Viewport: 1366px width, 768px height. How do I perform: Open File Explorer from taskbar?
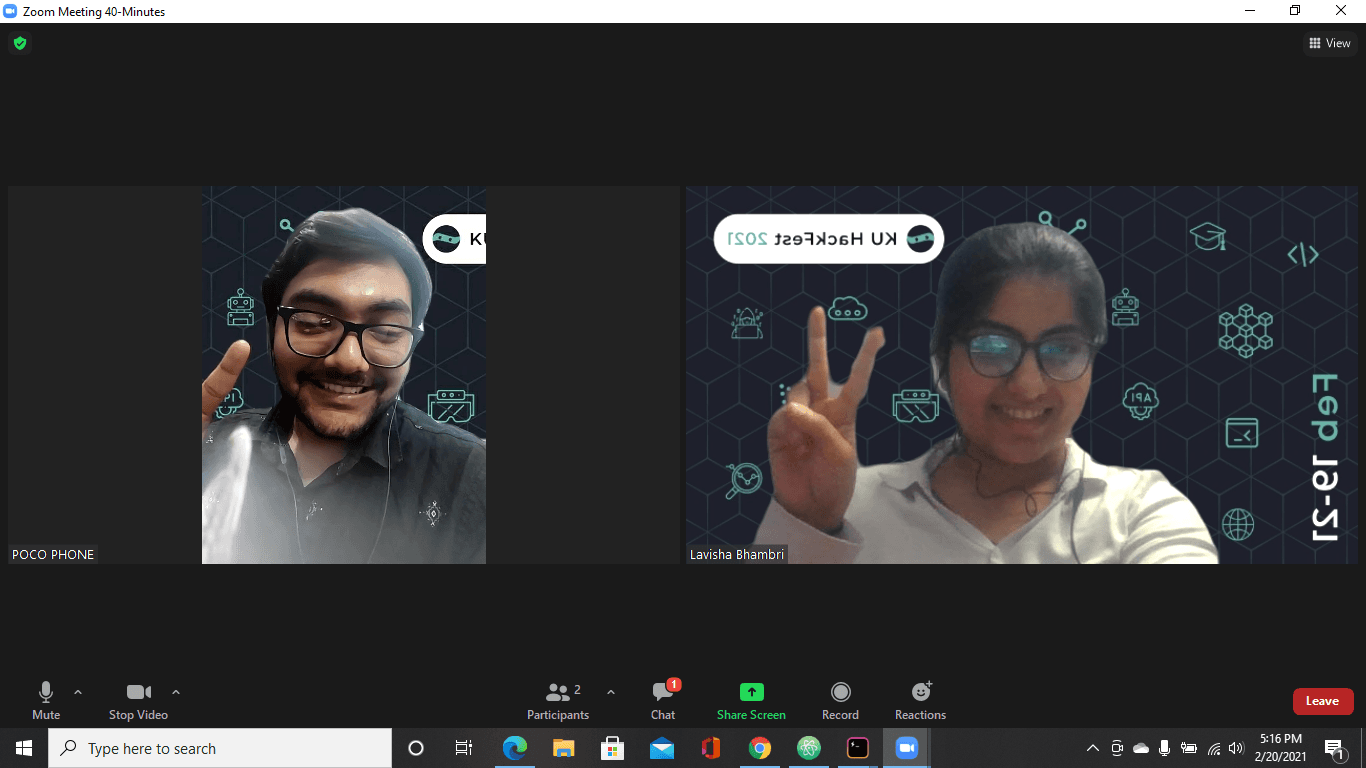click(x=564, y=748)
